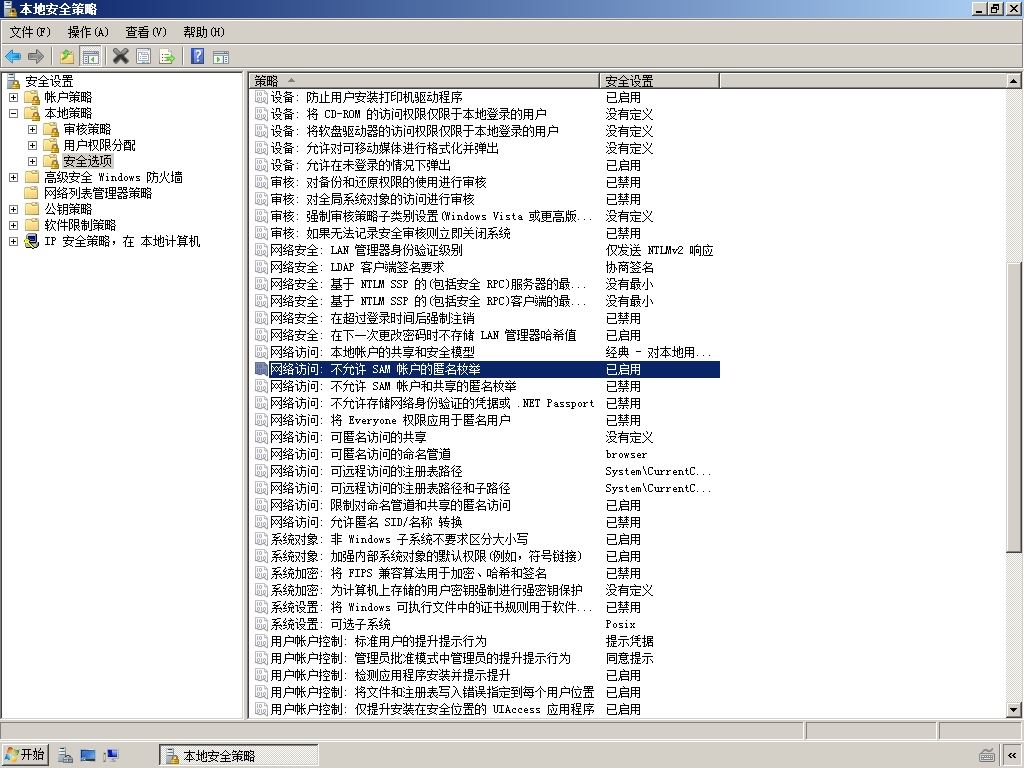Click the keyboard icon in system tray
Viewport: 1024px width, 768px height.
click(987, 756)
